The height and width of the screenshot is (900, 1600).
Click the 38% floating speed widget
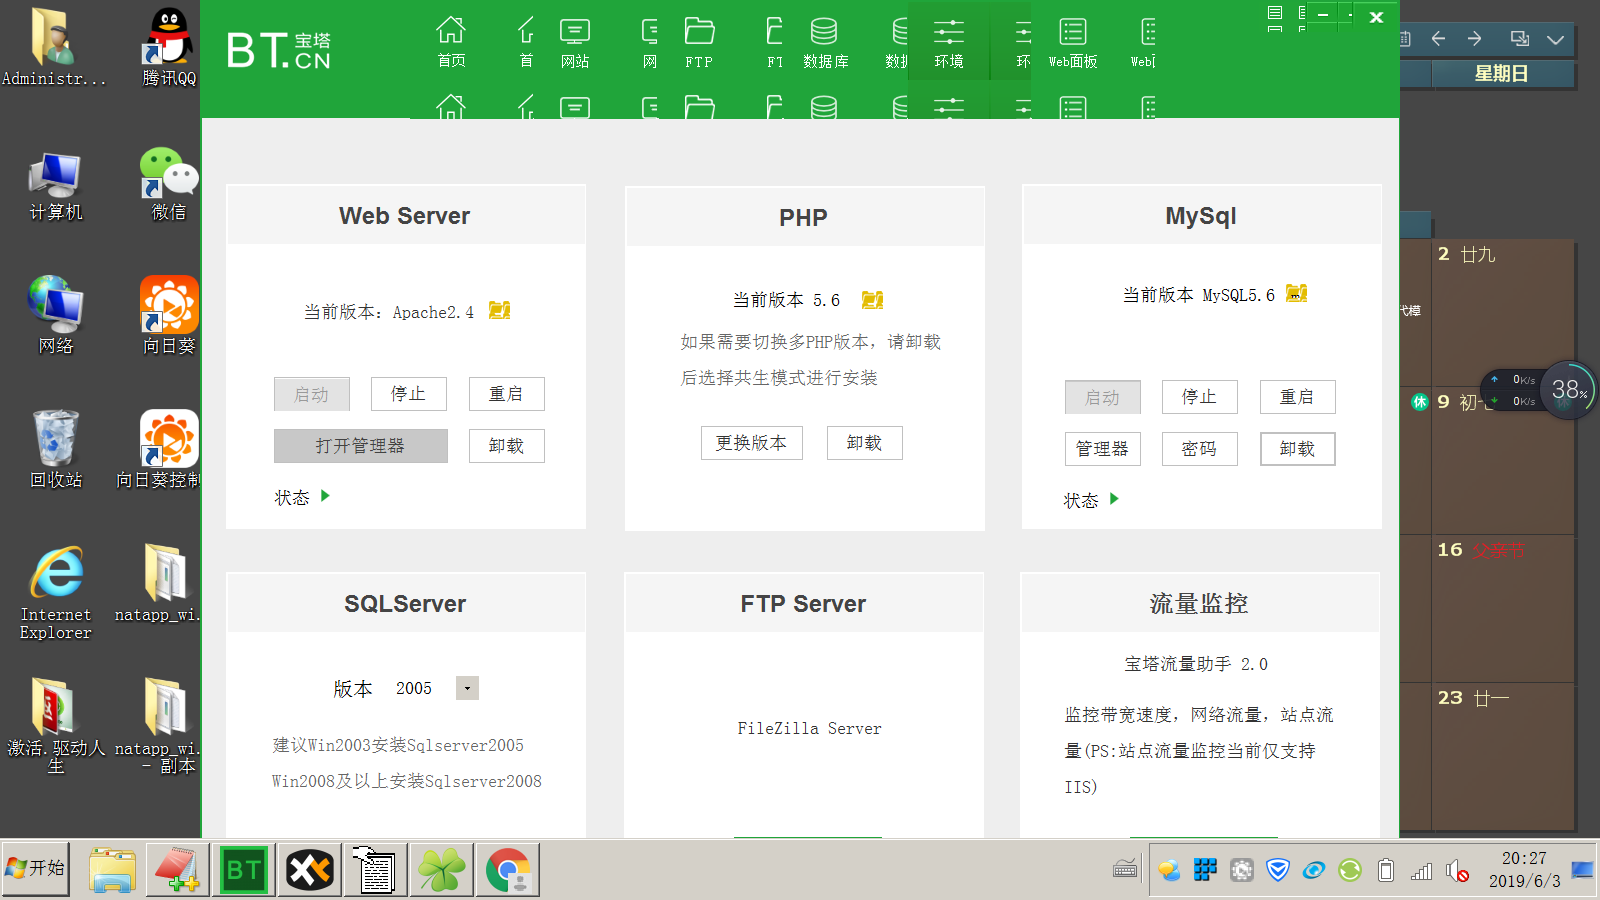(1567, 390)
